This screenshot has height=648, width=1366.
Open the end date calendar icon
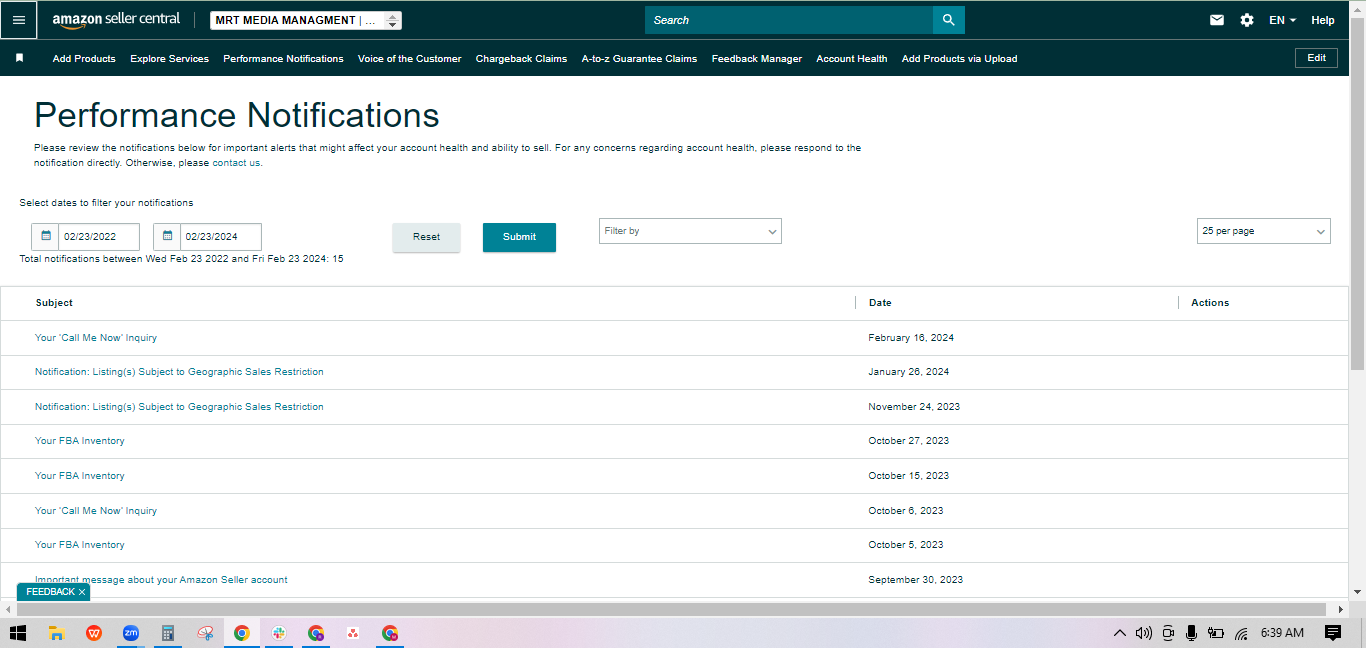click(x=167, y=237)
